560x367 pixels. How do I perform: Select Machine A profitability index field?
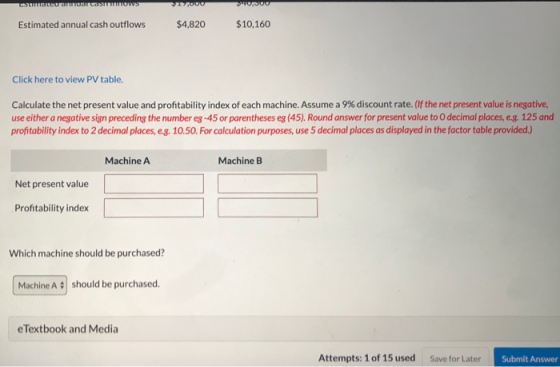[154, 207]
